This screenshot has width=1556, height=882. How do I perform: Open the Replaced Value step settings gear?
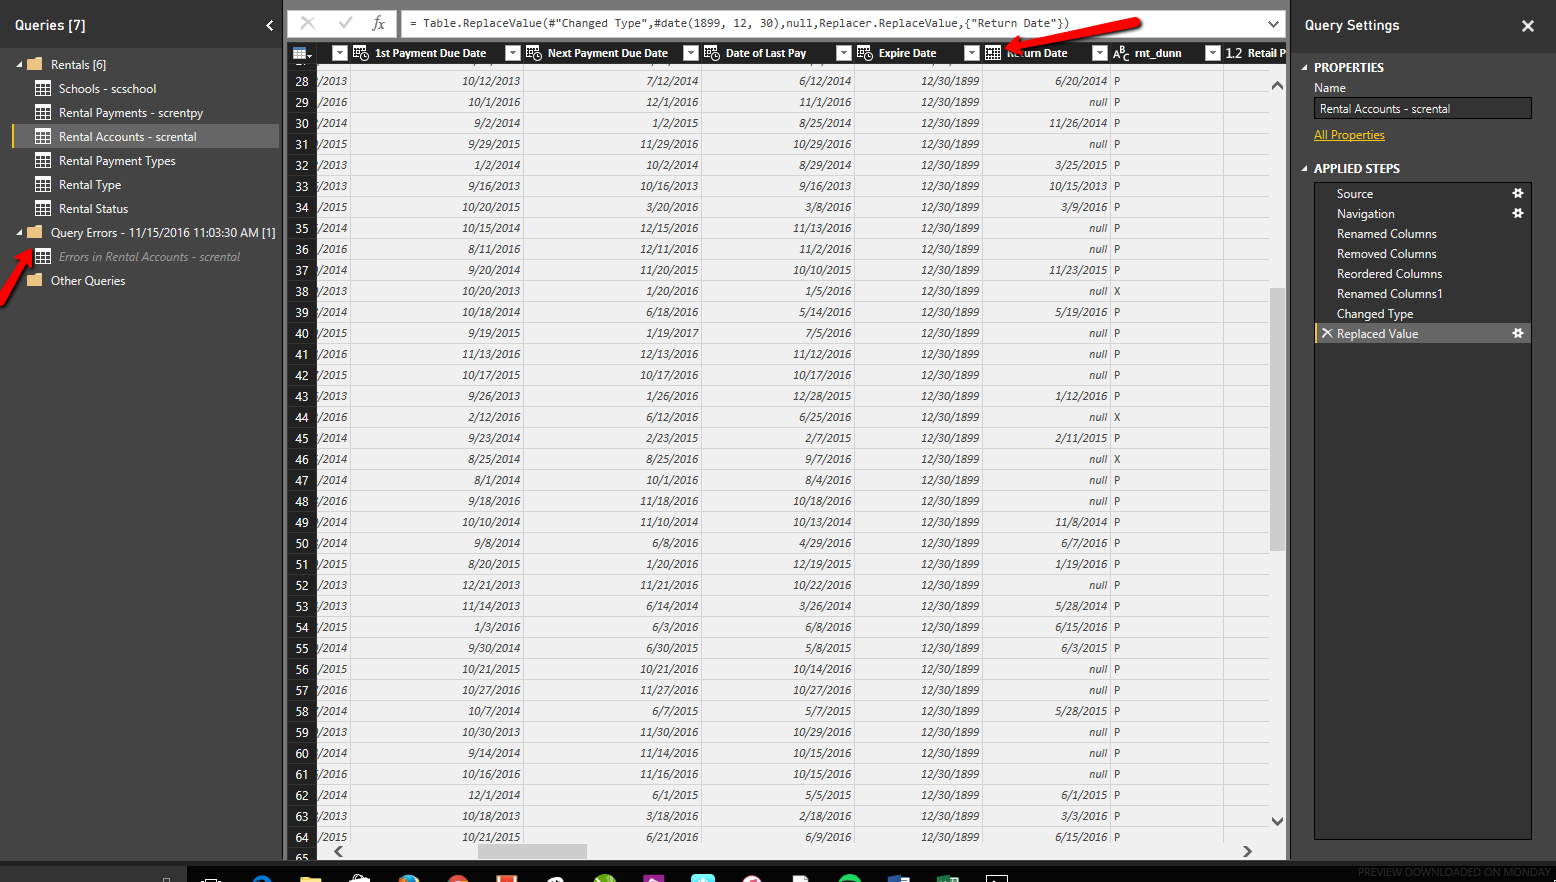1518,333
